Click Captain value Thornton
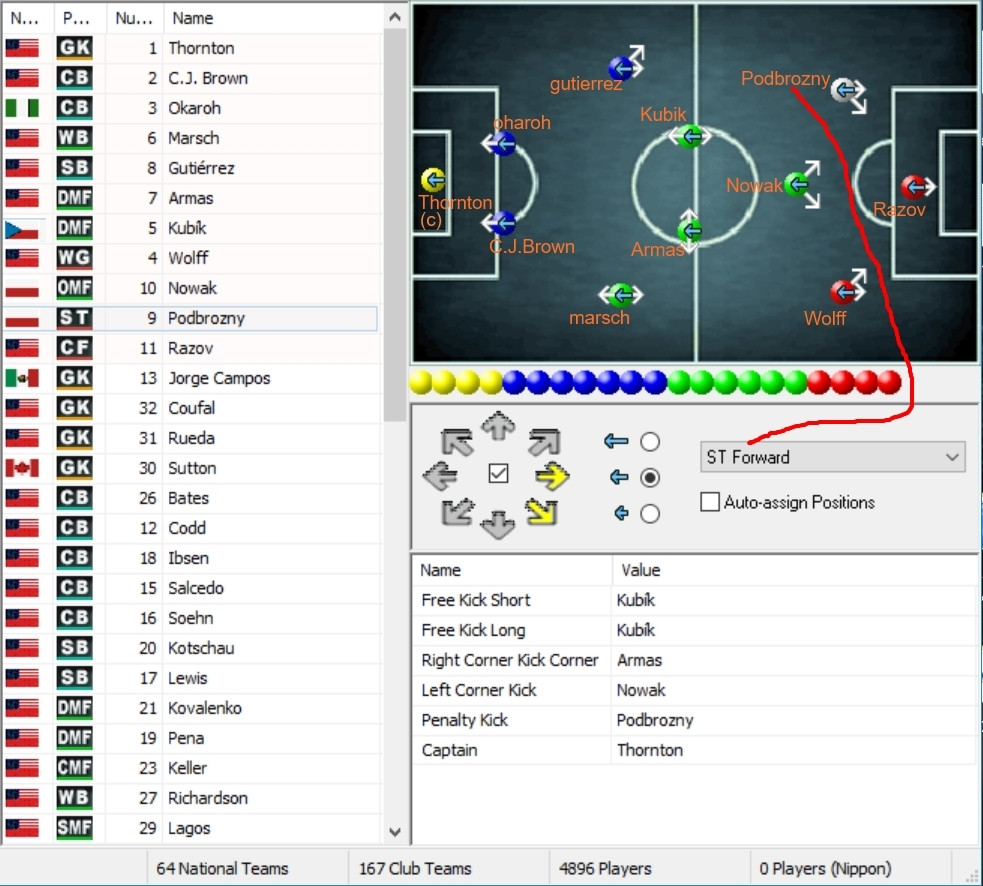The width and height of the screenshot is (983, 886). coord(650,751)
